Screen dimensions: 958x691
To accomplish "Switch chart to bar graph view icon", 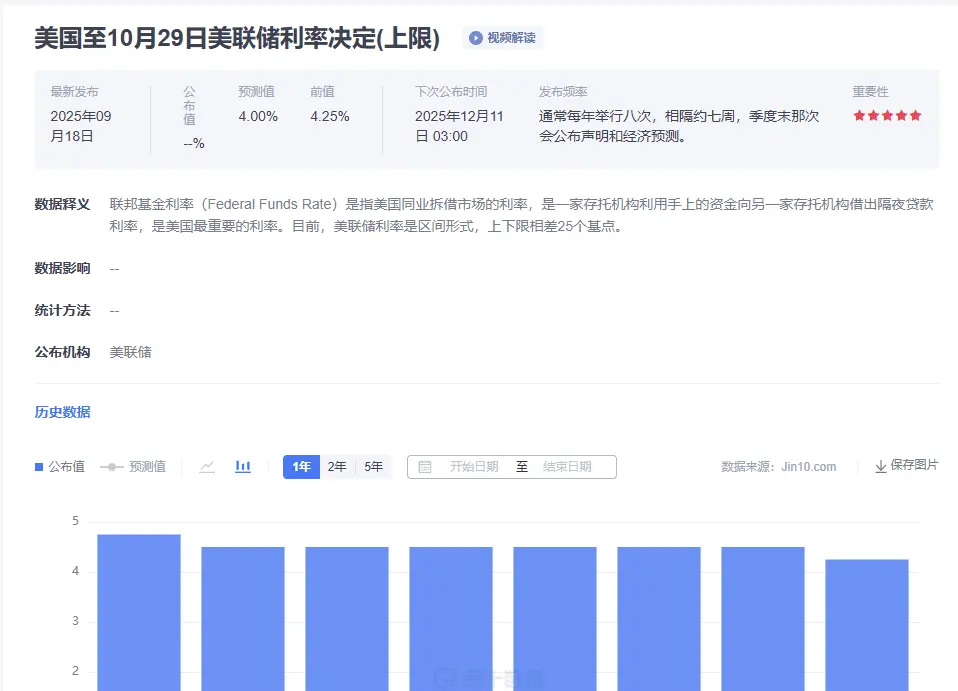I will (x=243, y=467).
